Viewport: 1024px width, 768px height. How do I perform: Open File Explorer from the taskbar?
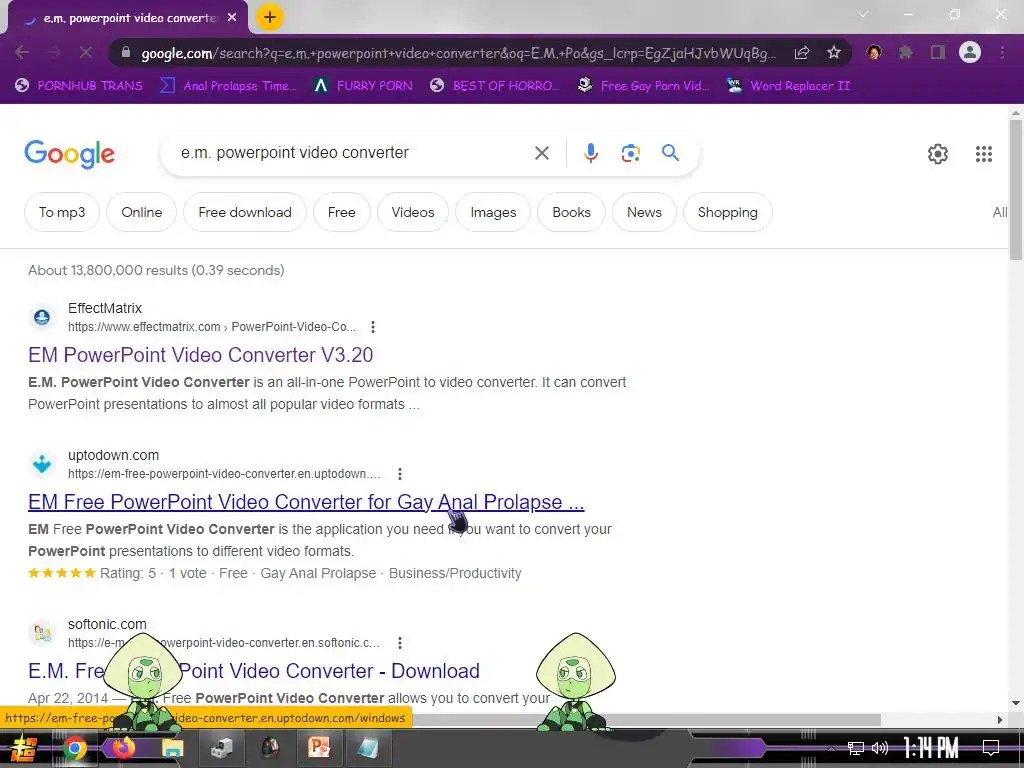172,748
